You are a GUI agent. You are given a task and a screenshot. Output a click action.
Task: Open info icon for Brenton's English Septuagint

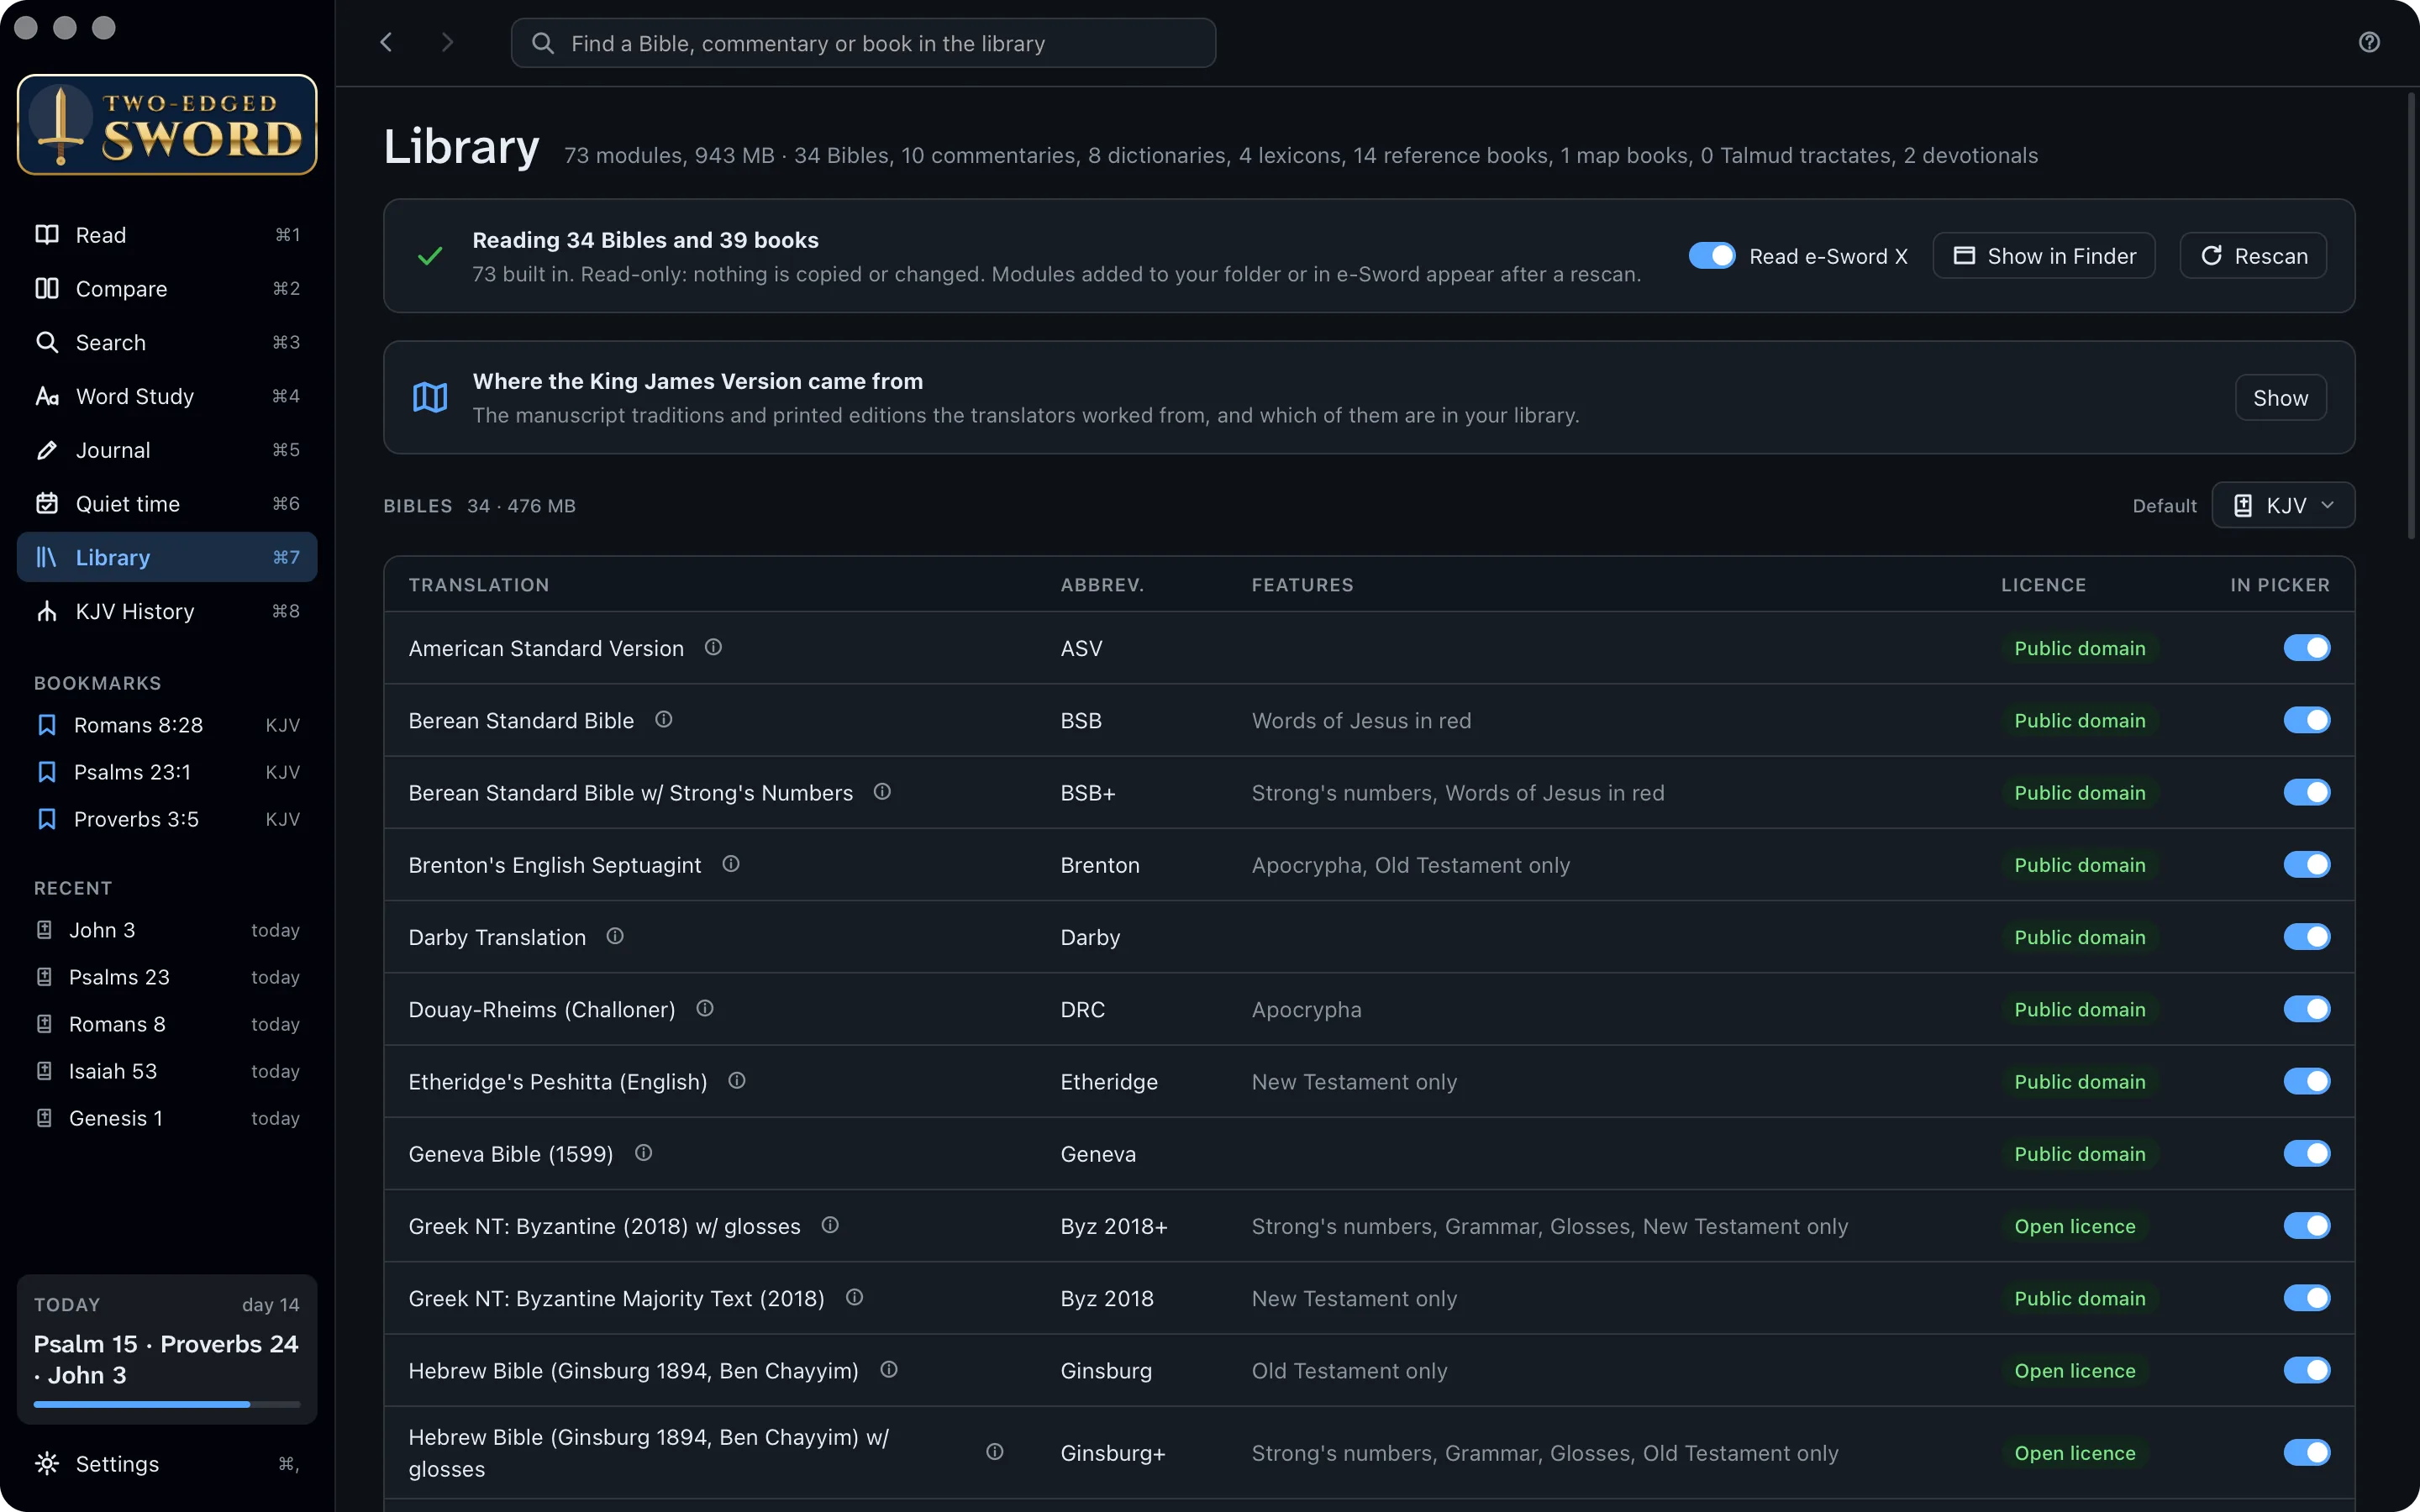coord(731,863)
